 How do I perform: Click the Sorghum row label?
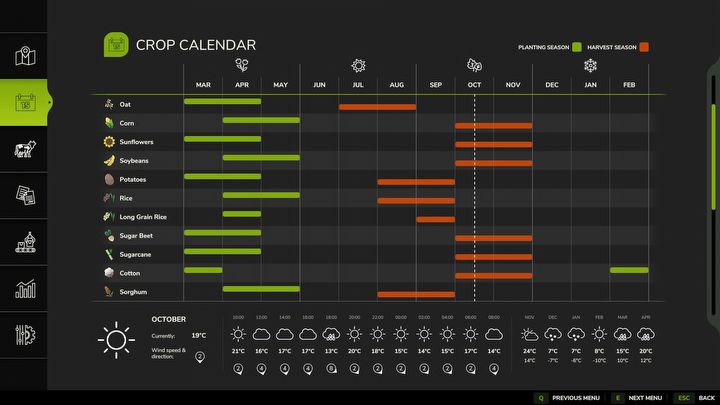pos(133,292)
